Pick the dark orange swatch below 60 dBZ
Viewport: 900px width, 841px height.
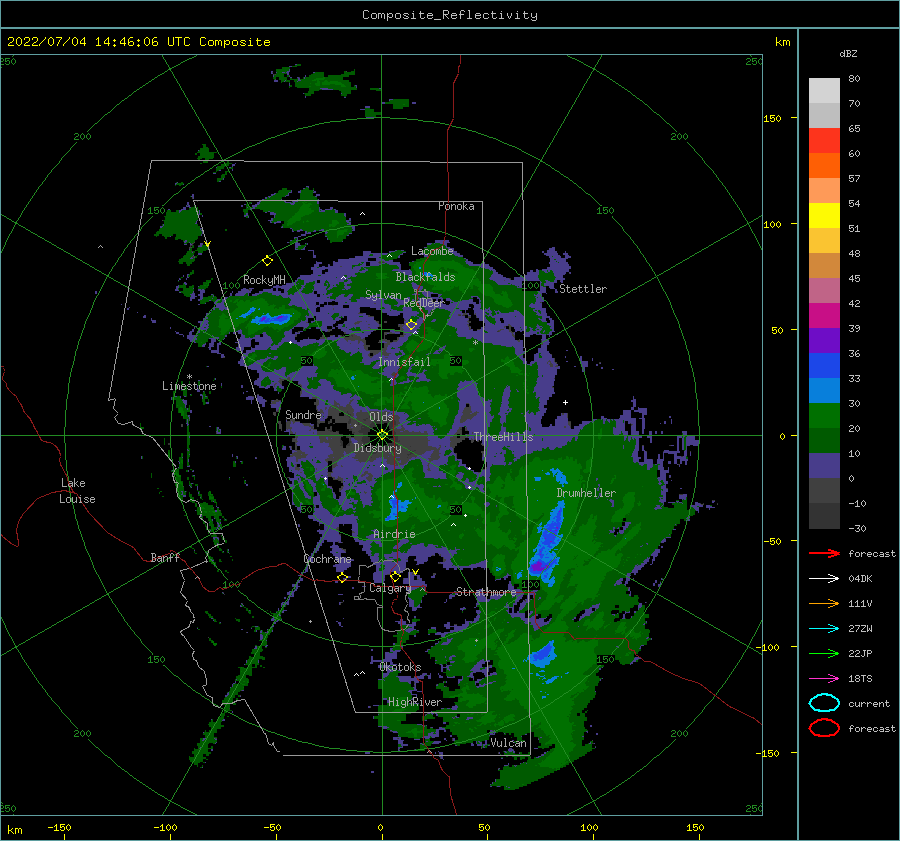[x=824, y=165]
